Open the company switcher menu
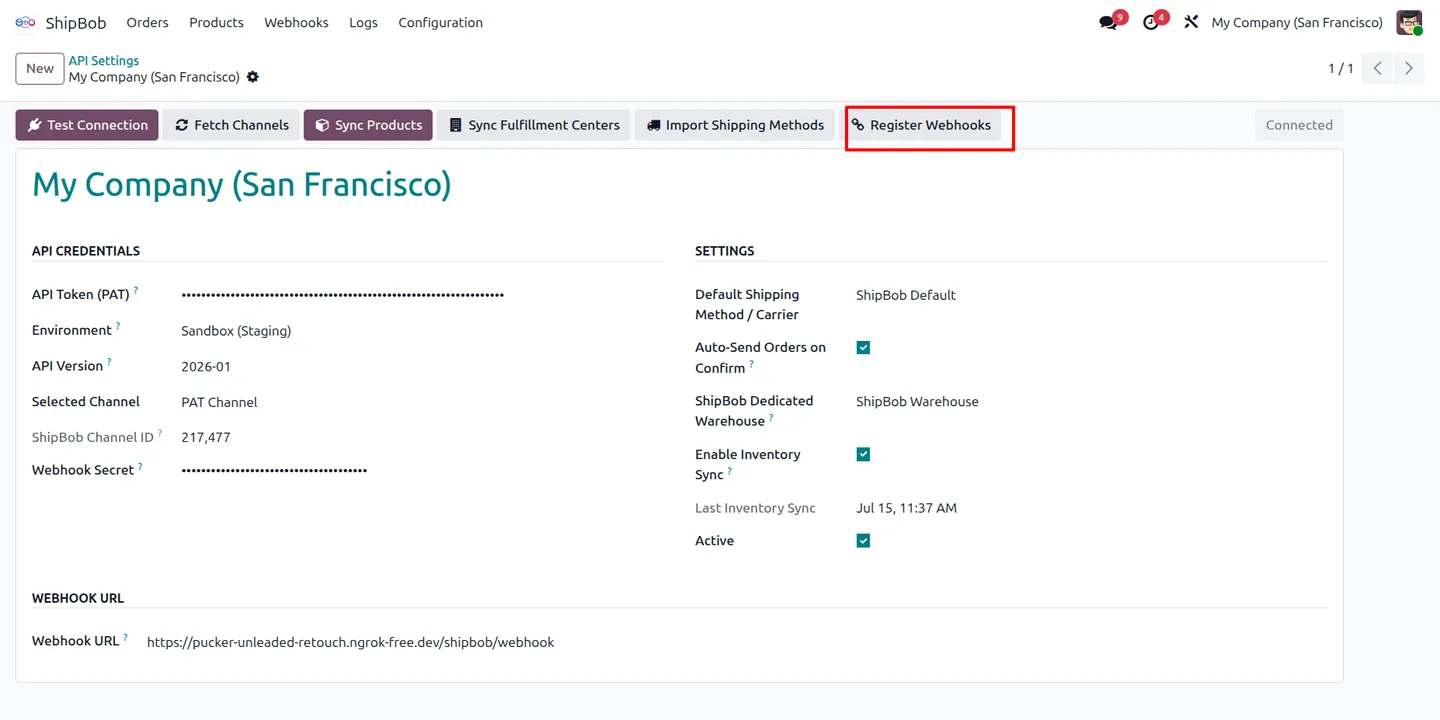Screen dimensions: 1440x720 1297,22
